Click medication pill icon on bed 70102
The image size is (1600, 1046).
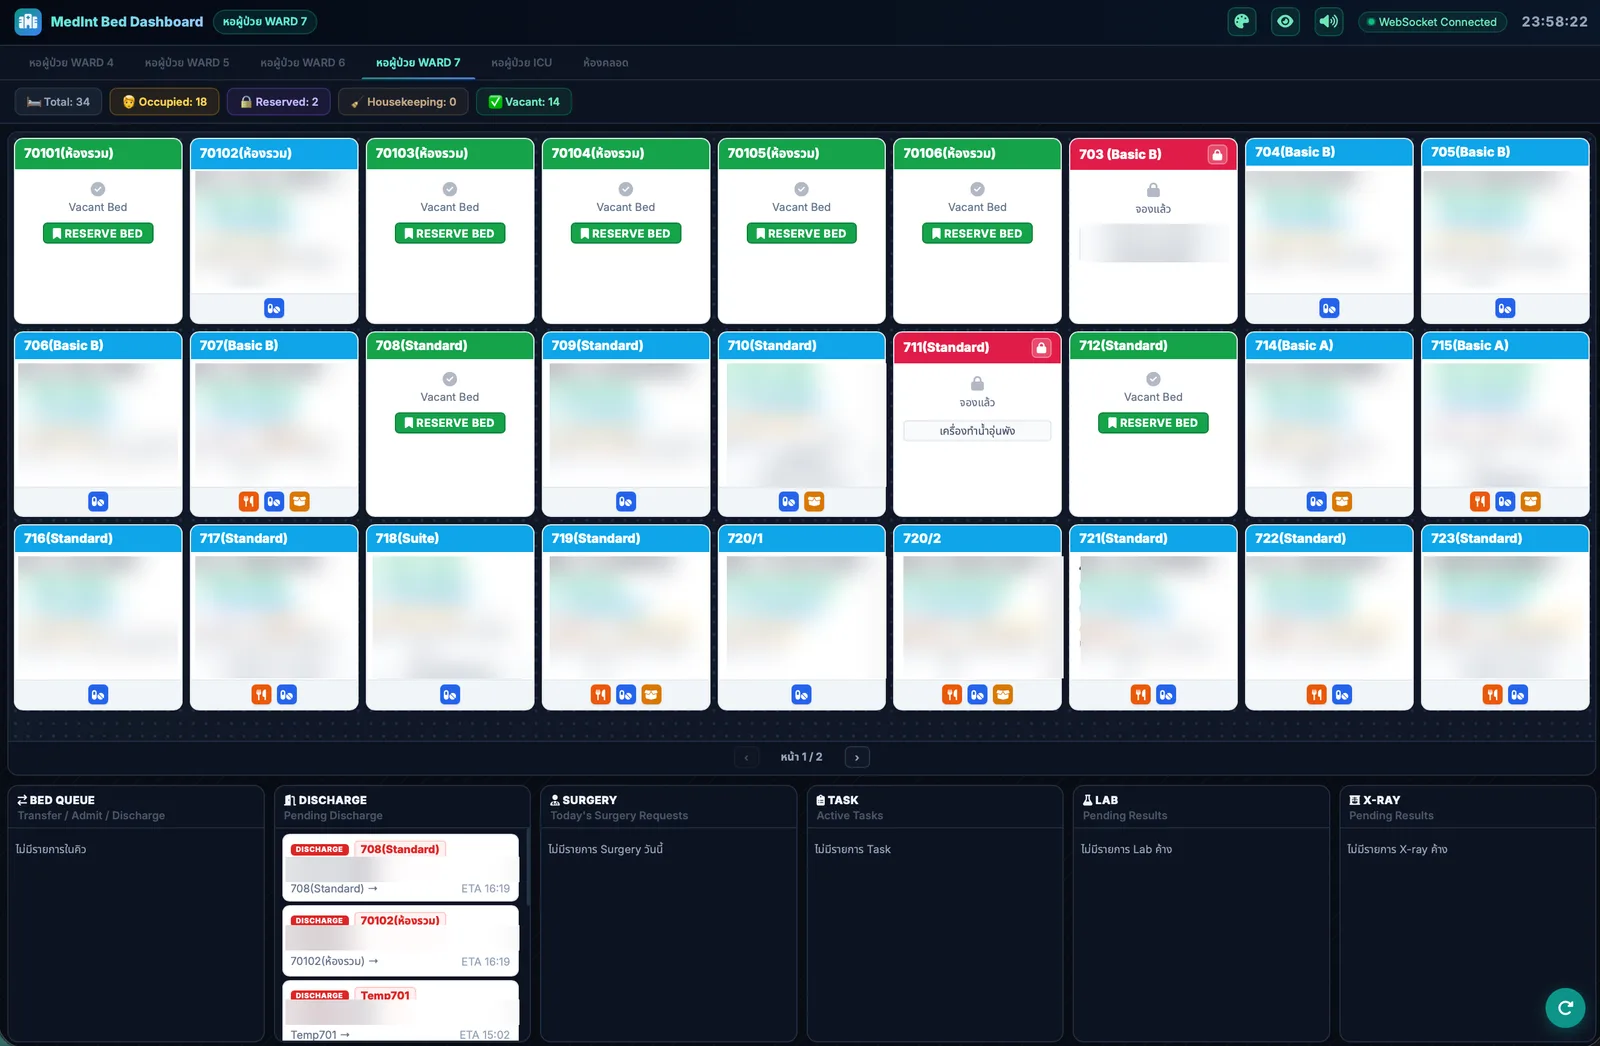coord(274,308)
